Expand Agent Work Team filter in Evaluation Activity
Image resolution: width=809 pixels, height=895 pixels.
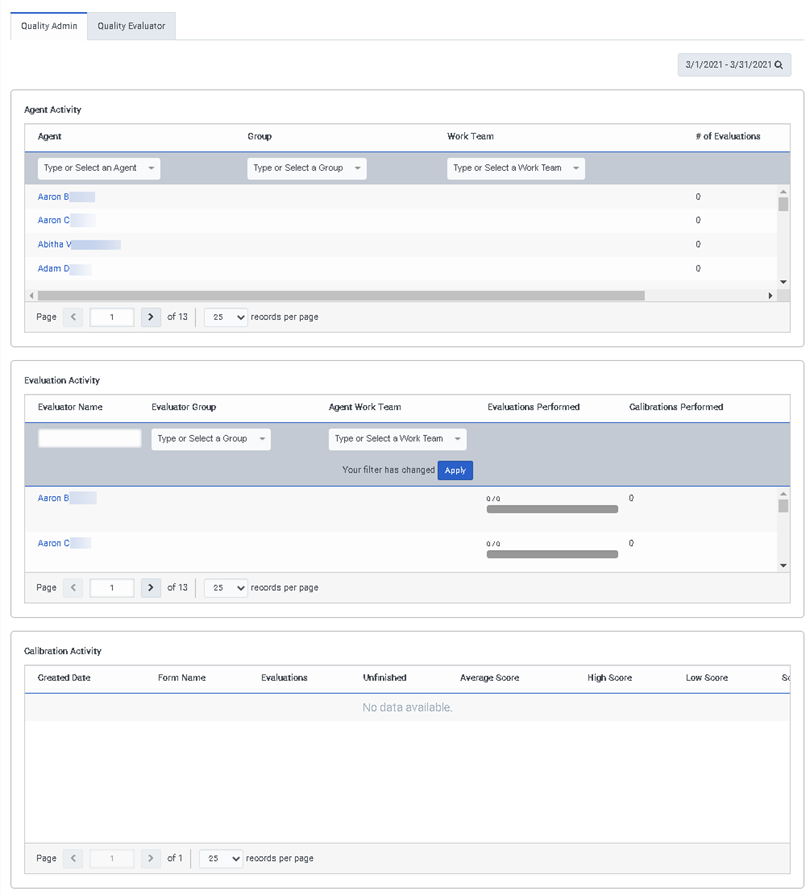tap(397, 439)
